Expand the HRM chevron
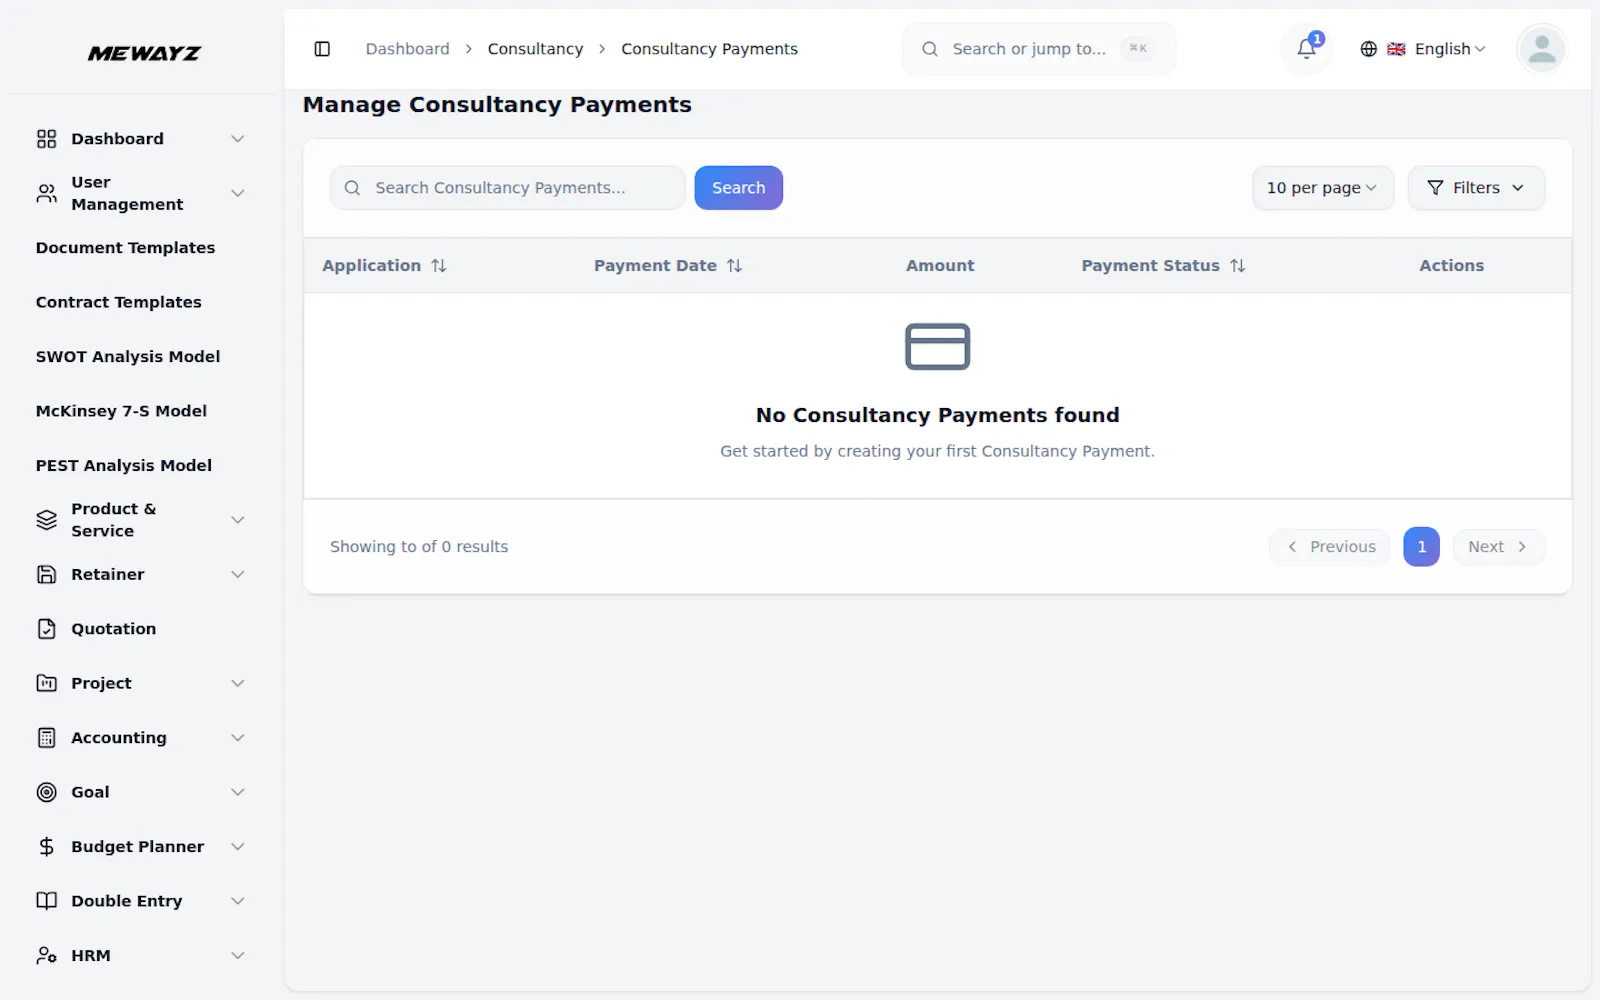Screen dimensions: 1600x1000 [x=238, y=956]
